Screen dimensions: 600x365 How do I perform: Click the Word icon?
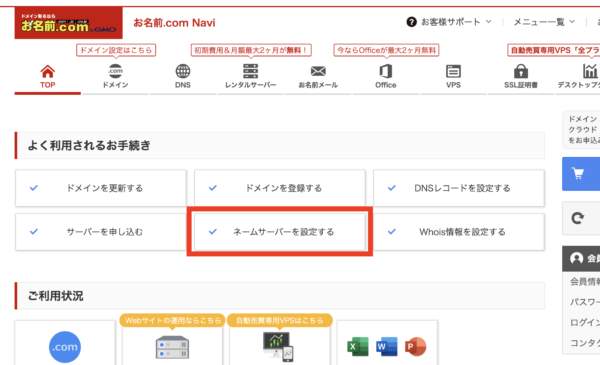[x=386, y=347]
